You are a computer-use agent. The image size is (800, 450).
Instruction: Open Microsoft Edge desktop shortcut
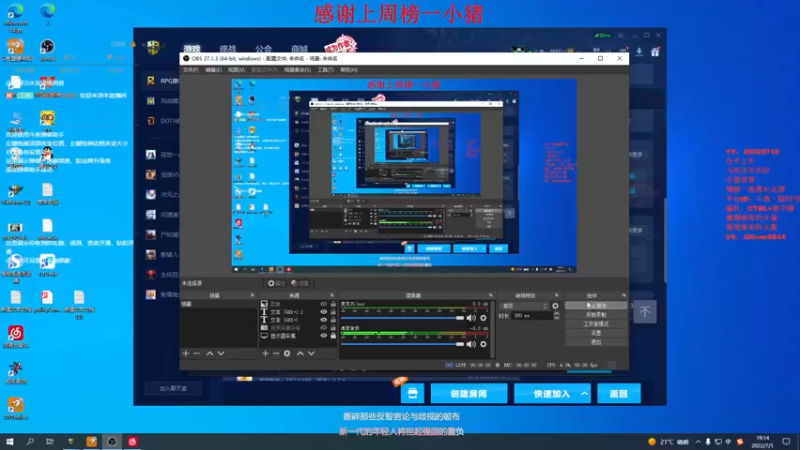(16, 17)
